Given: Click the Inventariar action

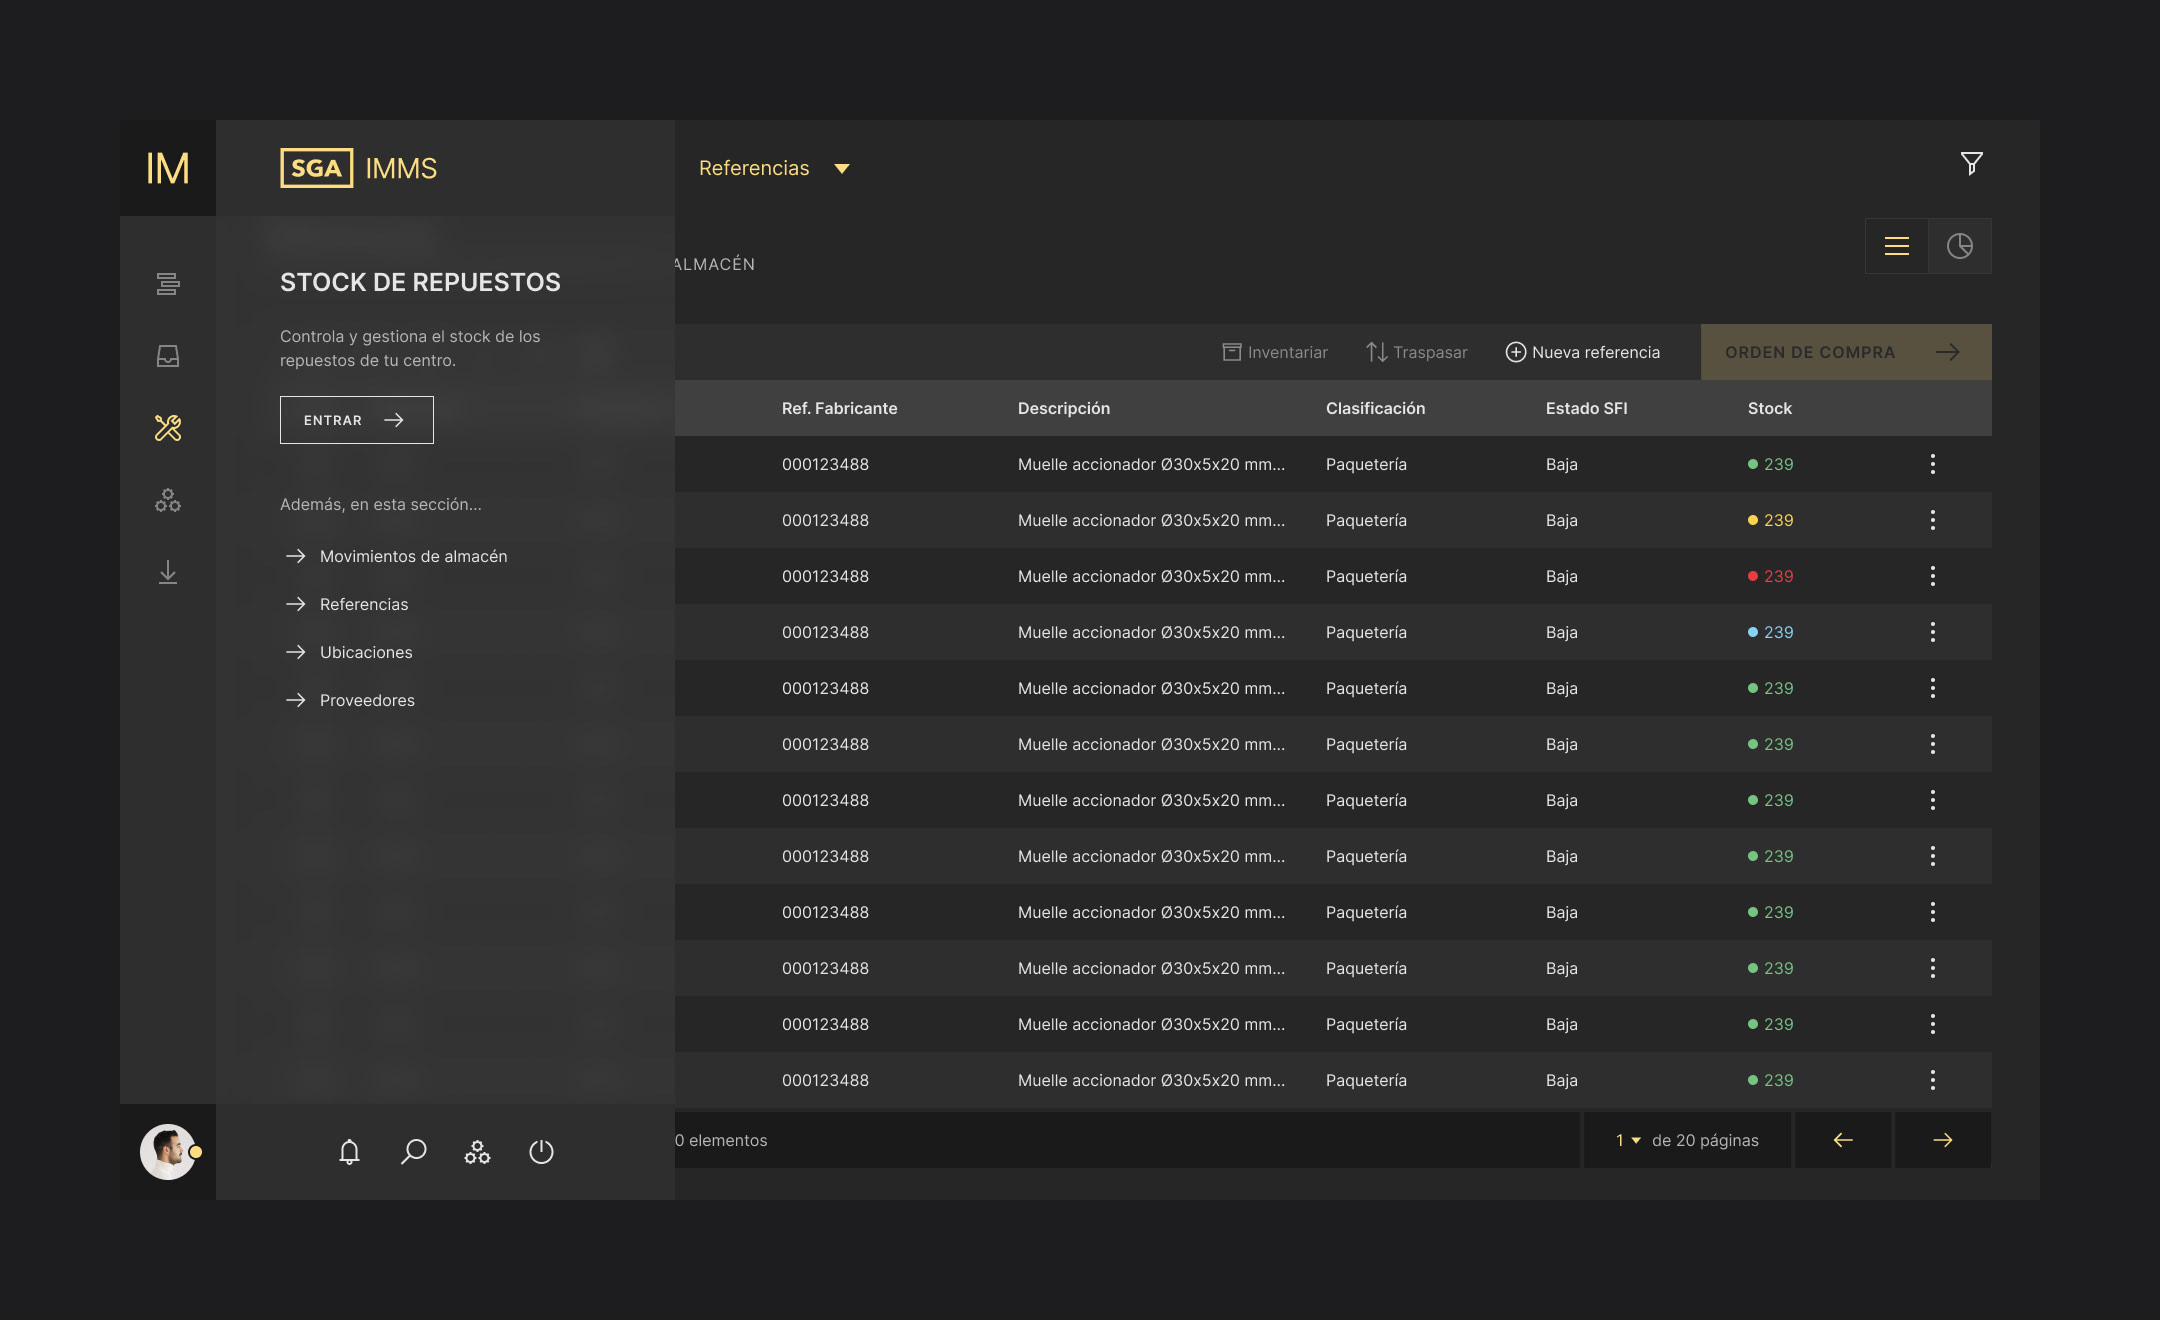Looking at the screenshot, I should [1275, 352].
